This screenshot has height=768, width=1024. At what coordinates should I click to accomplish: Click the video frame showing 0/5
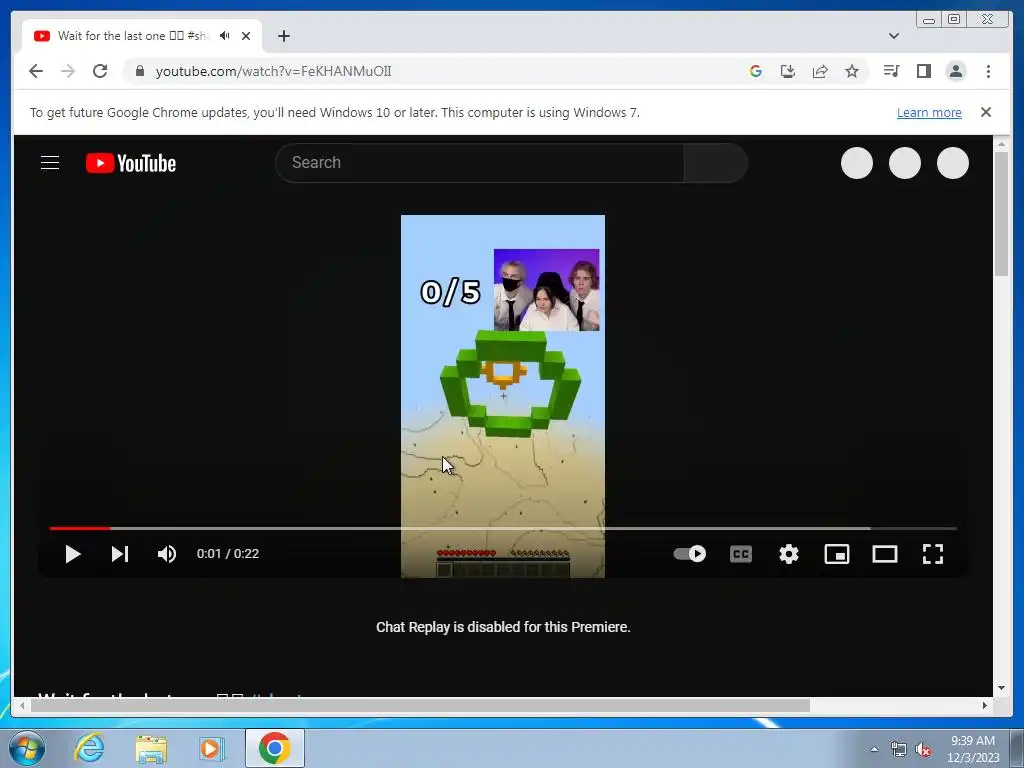click(x=503, y=396)
